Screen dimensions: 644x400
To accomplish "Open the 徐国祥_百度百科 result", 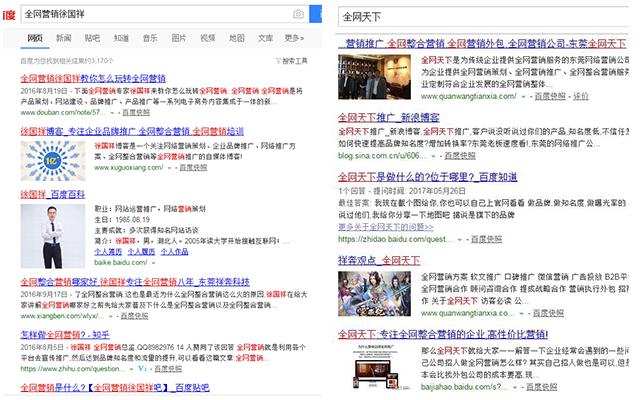I will click(53, 194).
